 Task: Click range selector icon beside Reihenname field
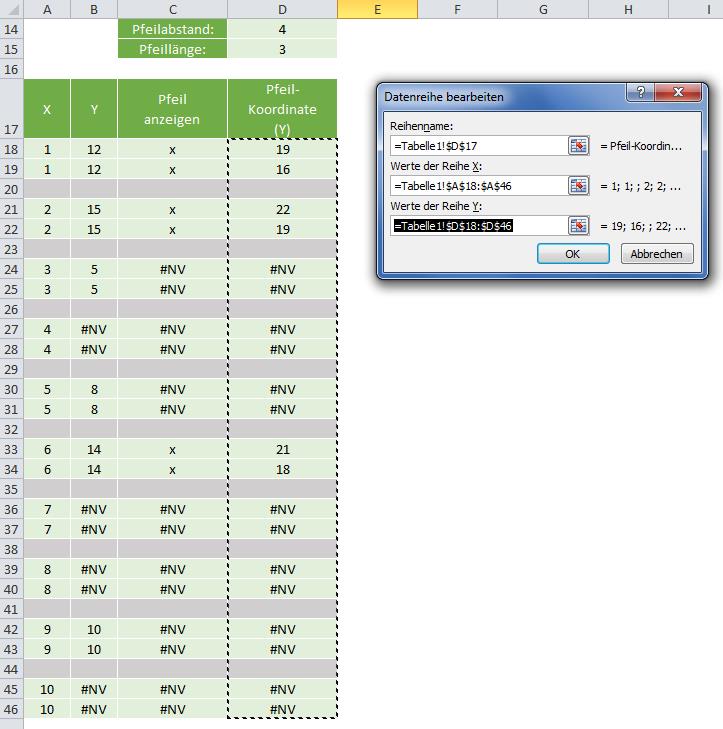(x=578, y=146)
